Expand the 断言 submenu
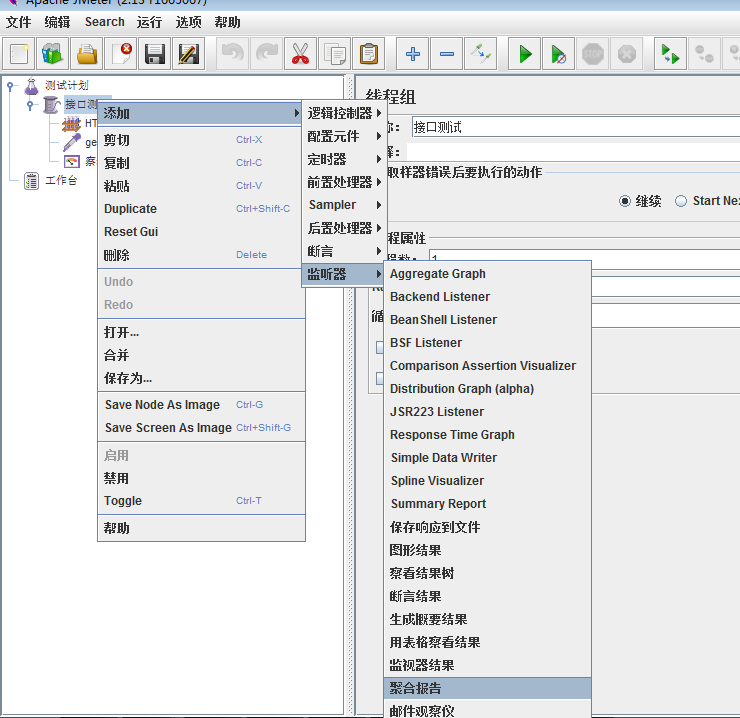This screenshot has height=718, width=740. [x=344, y=251]
